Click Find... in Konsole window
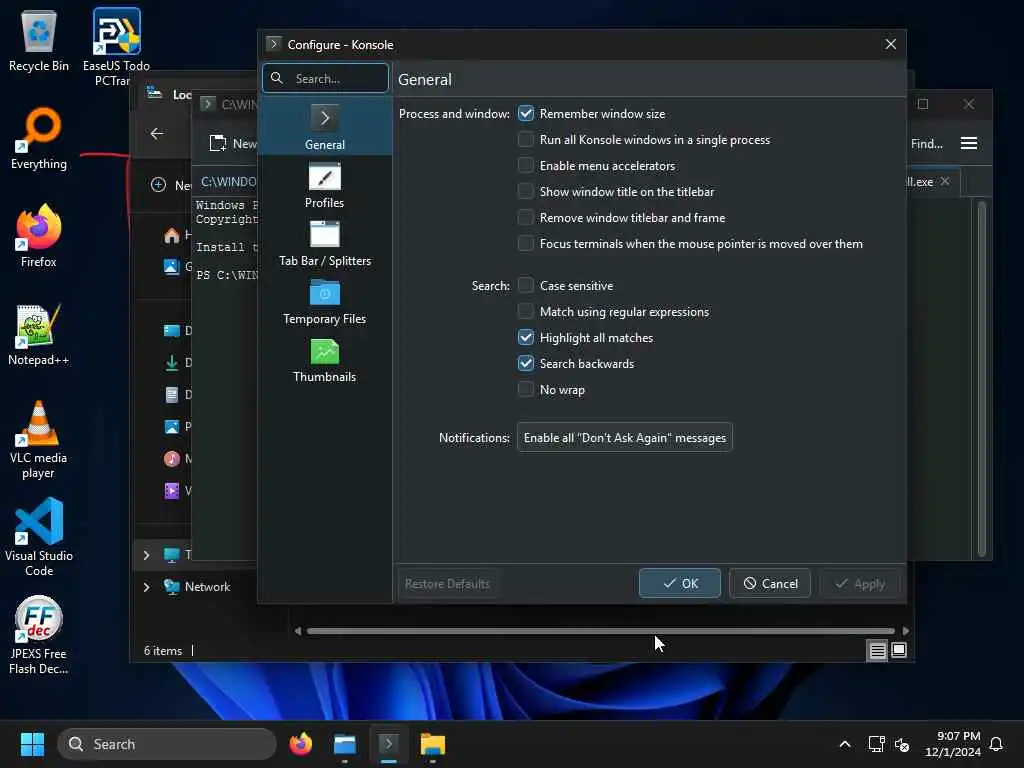This screenshot has width=1024, height=768. (926, 143)
